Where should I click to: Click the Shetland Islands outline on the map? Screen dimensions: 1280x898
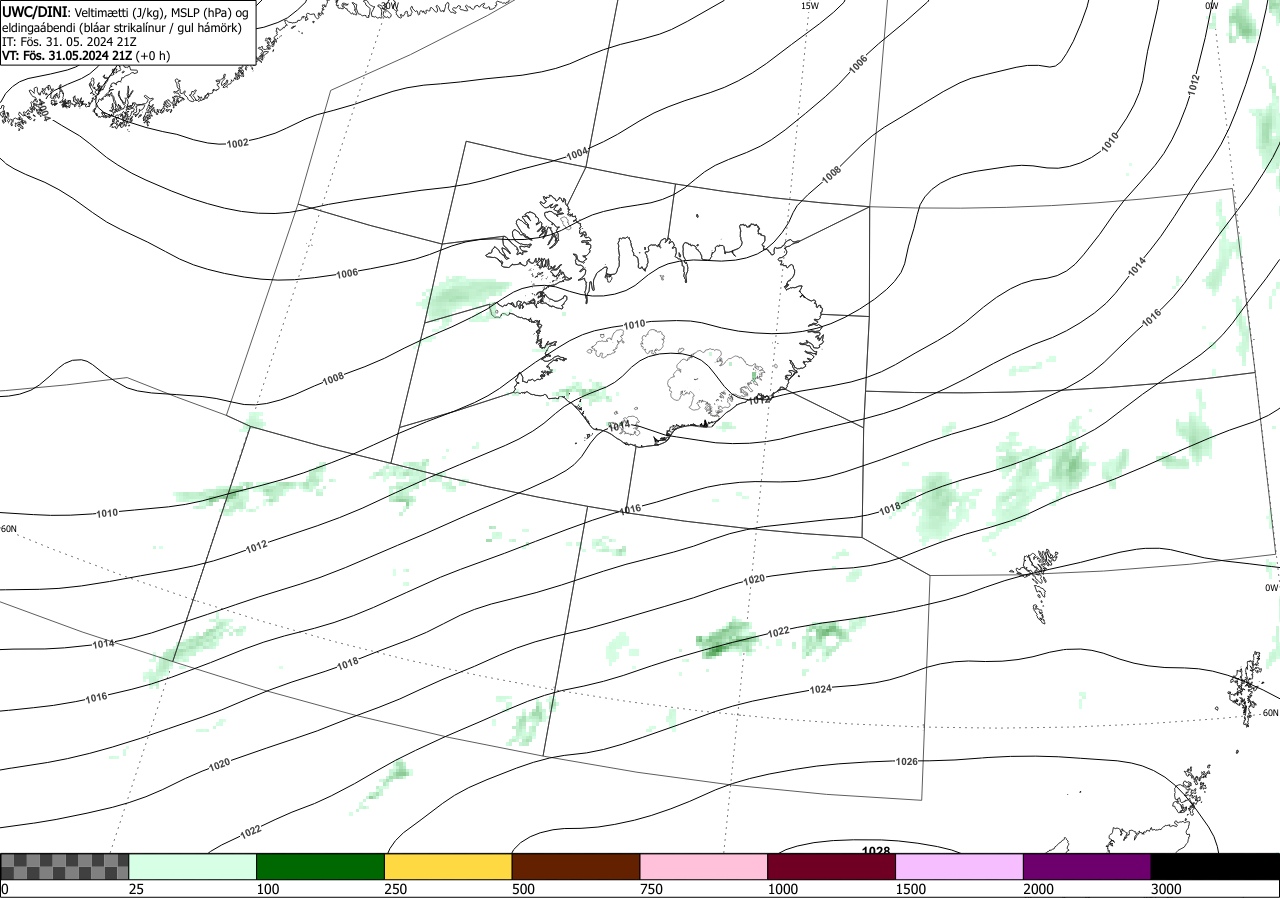[1248, 688]
